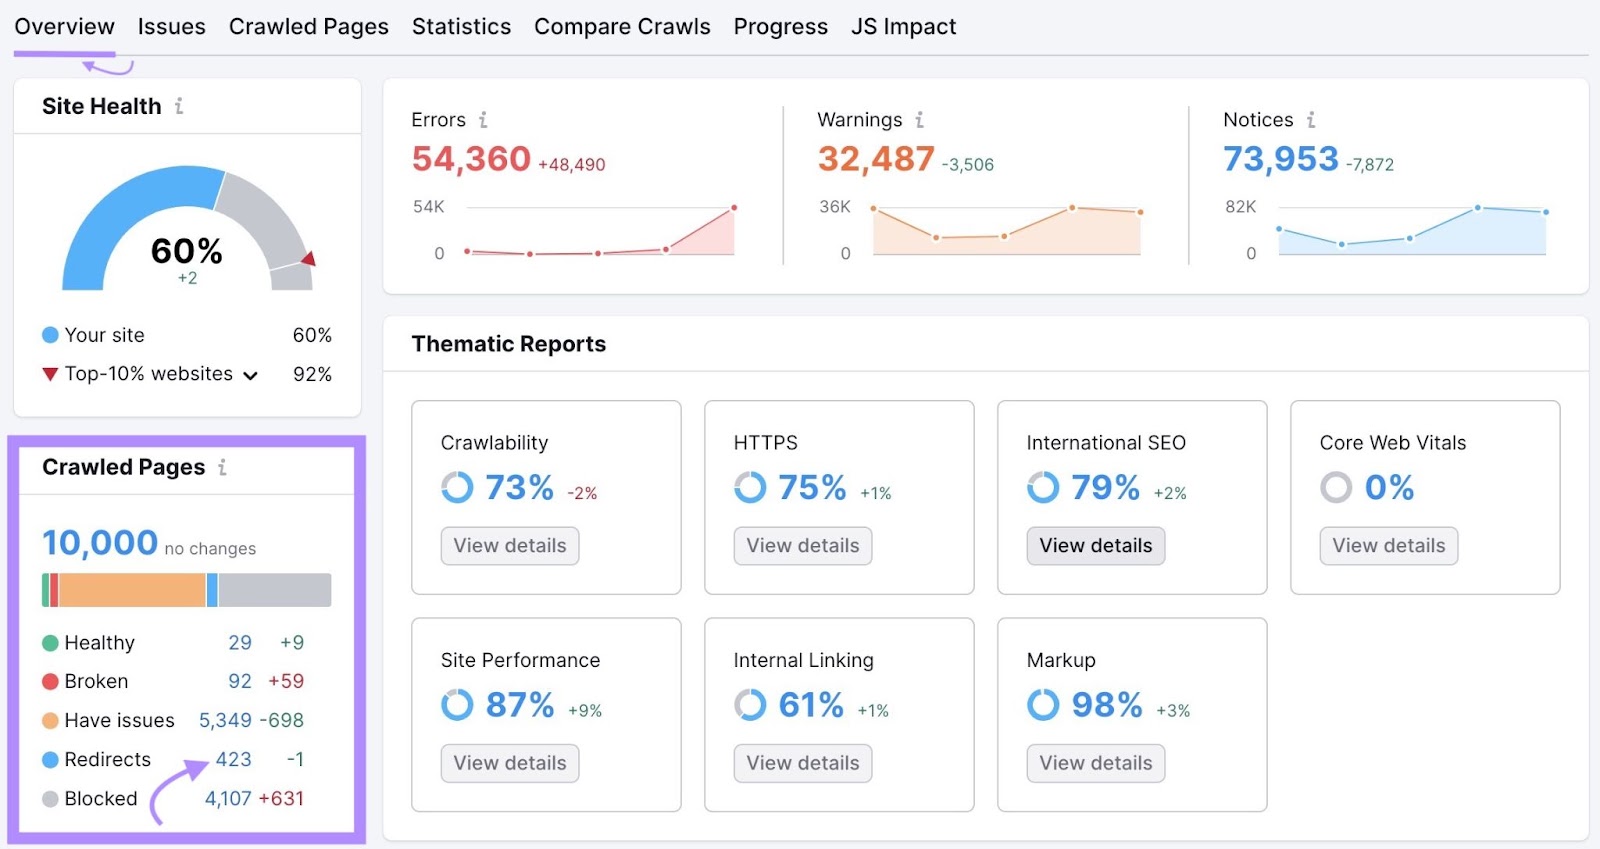Screen dimensions: 1600x849
Task: Click the Warnings info icon
Action: pyautogui.click(x=919, y=120)
